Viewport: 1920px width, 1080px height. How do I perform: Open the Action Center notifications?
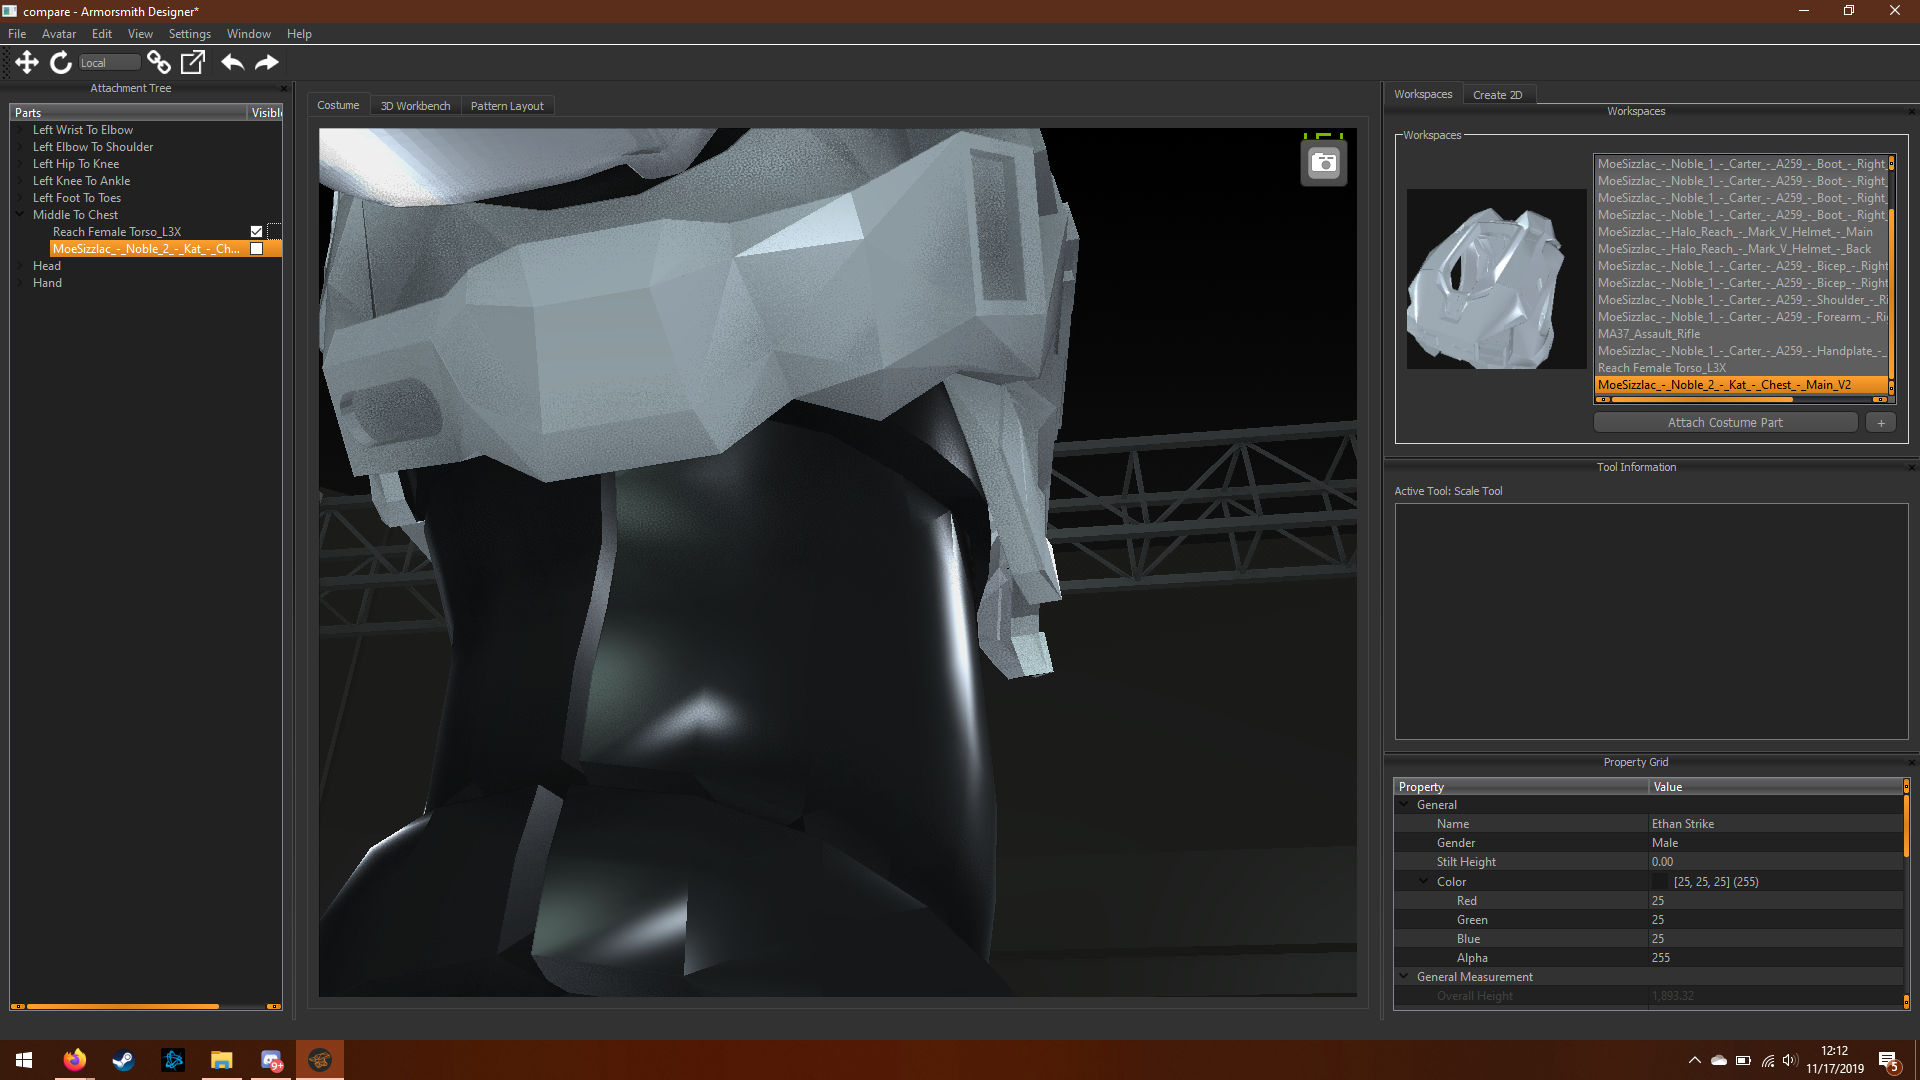coord(1889,1061)
